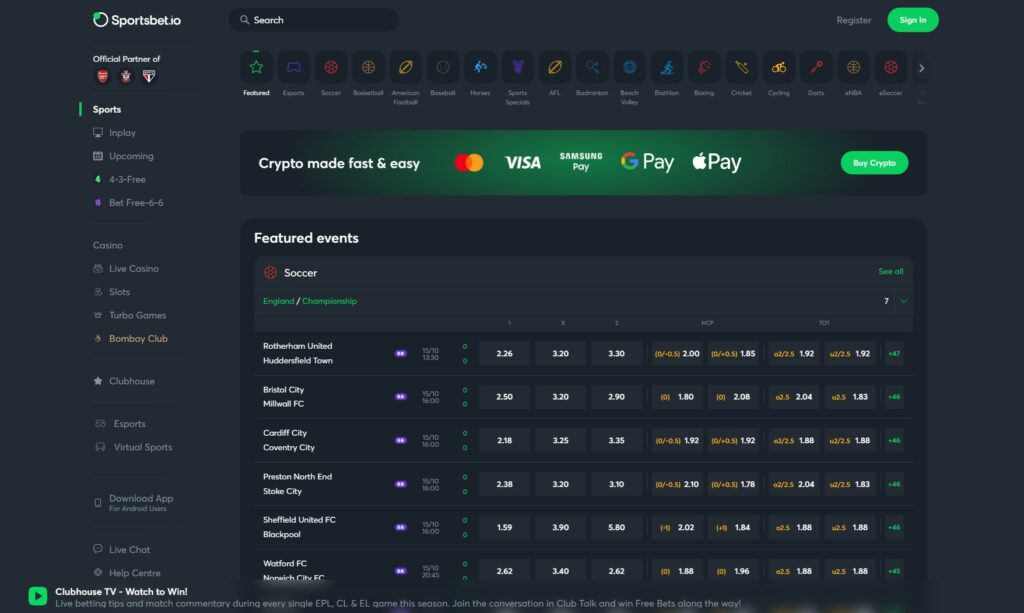Open the eSoccer category icon

(x=891, y=67)
